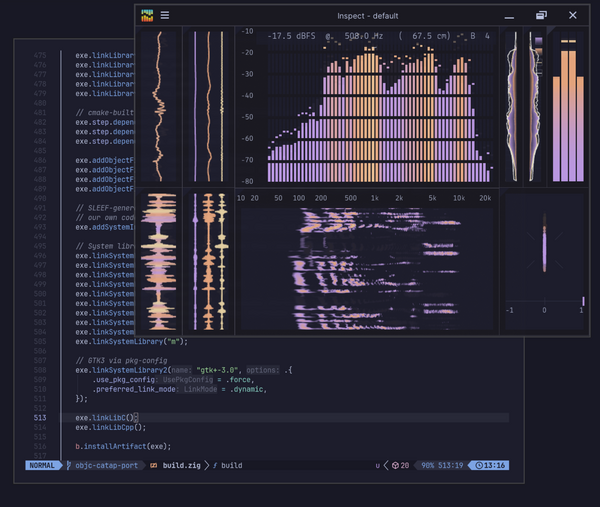Restore the Inspect window size
This screenshot has height=507, width=600.
(x=541, y=16)
